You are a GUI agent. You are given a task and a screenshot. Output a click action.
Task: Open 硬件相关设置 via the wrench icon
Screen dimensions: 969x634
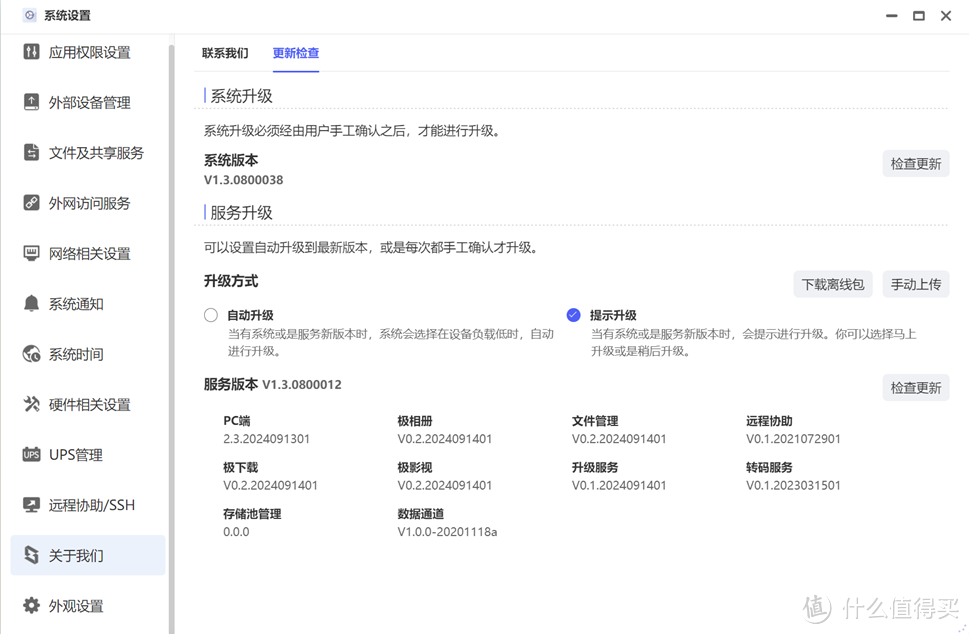(30, 404)
